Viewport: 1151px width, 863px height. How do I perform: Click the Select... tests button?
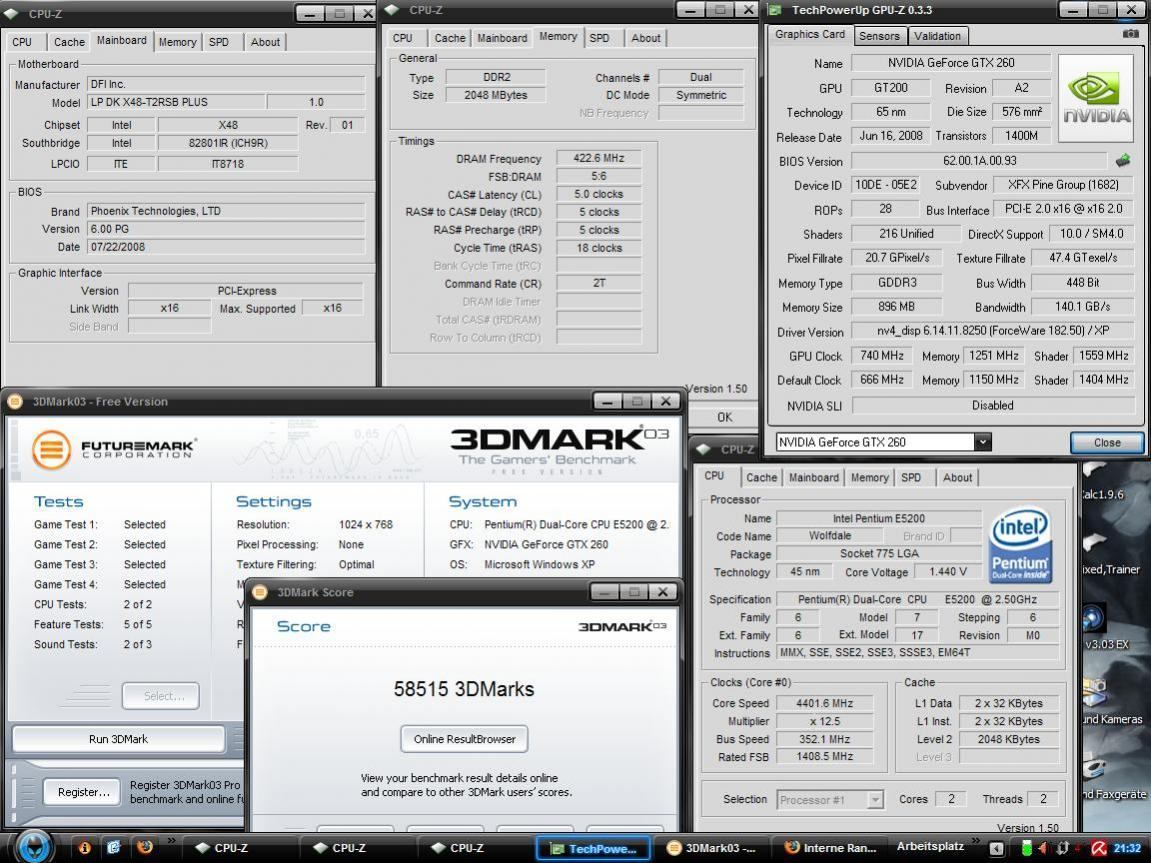coord(161,696)
